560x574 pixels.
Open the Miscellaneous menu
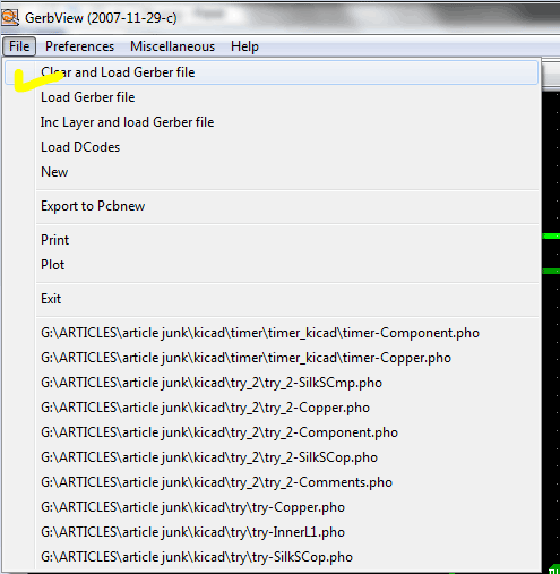tap(172, 46)
